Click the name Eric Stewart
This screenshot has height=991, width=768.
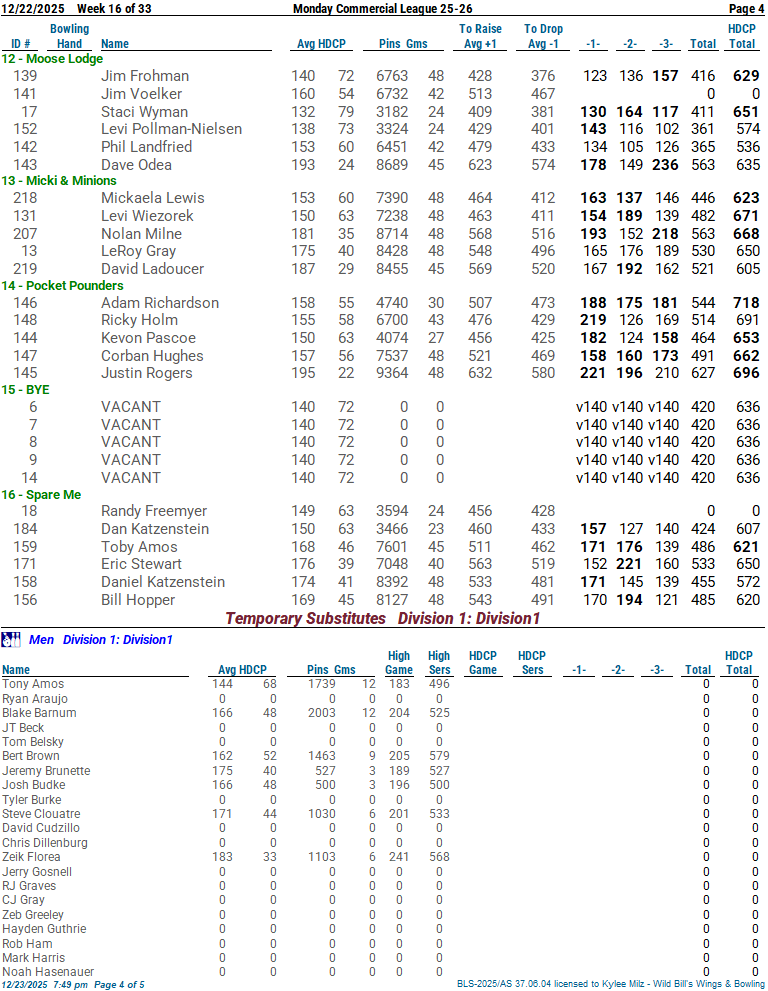[x=141, y=564]
